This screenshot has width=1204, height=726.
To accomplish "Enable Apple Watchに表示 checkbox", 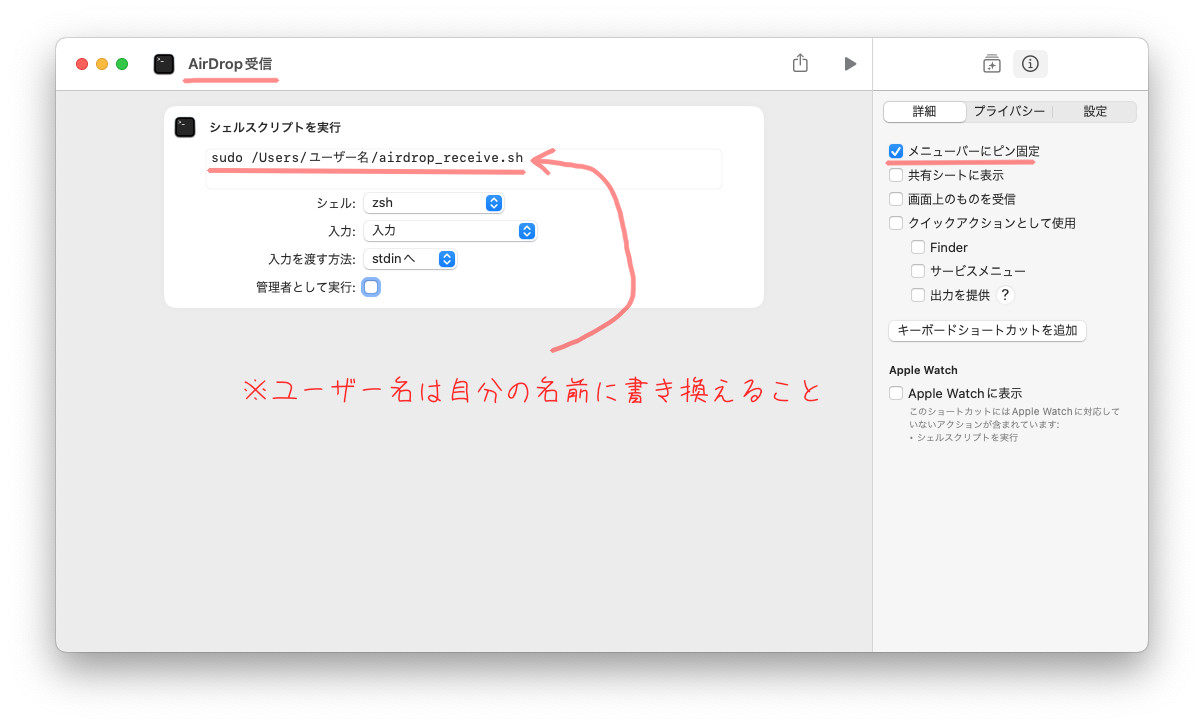I will (896, 393).
